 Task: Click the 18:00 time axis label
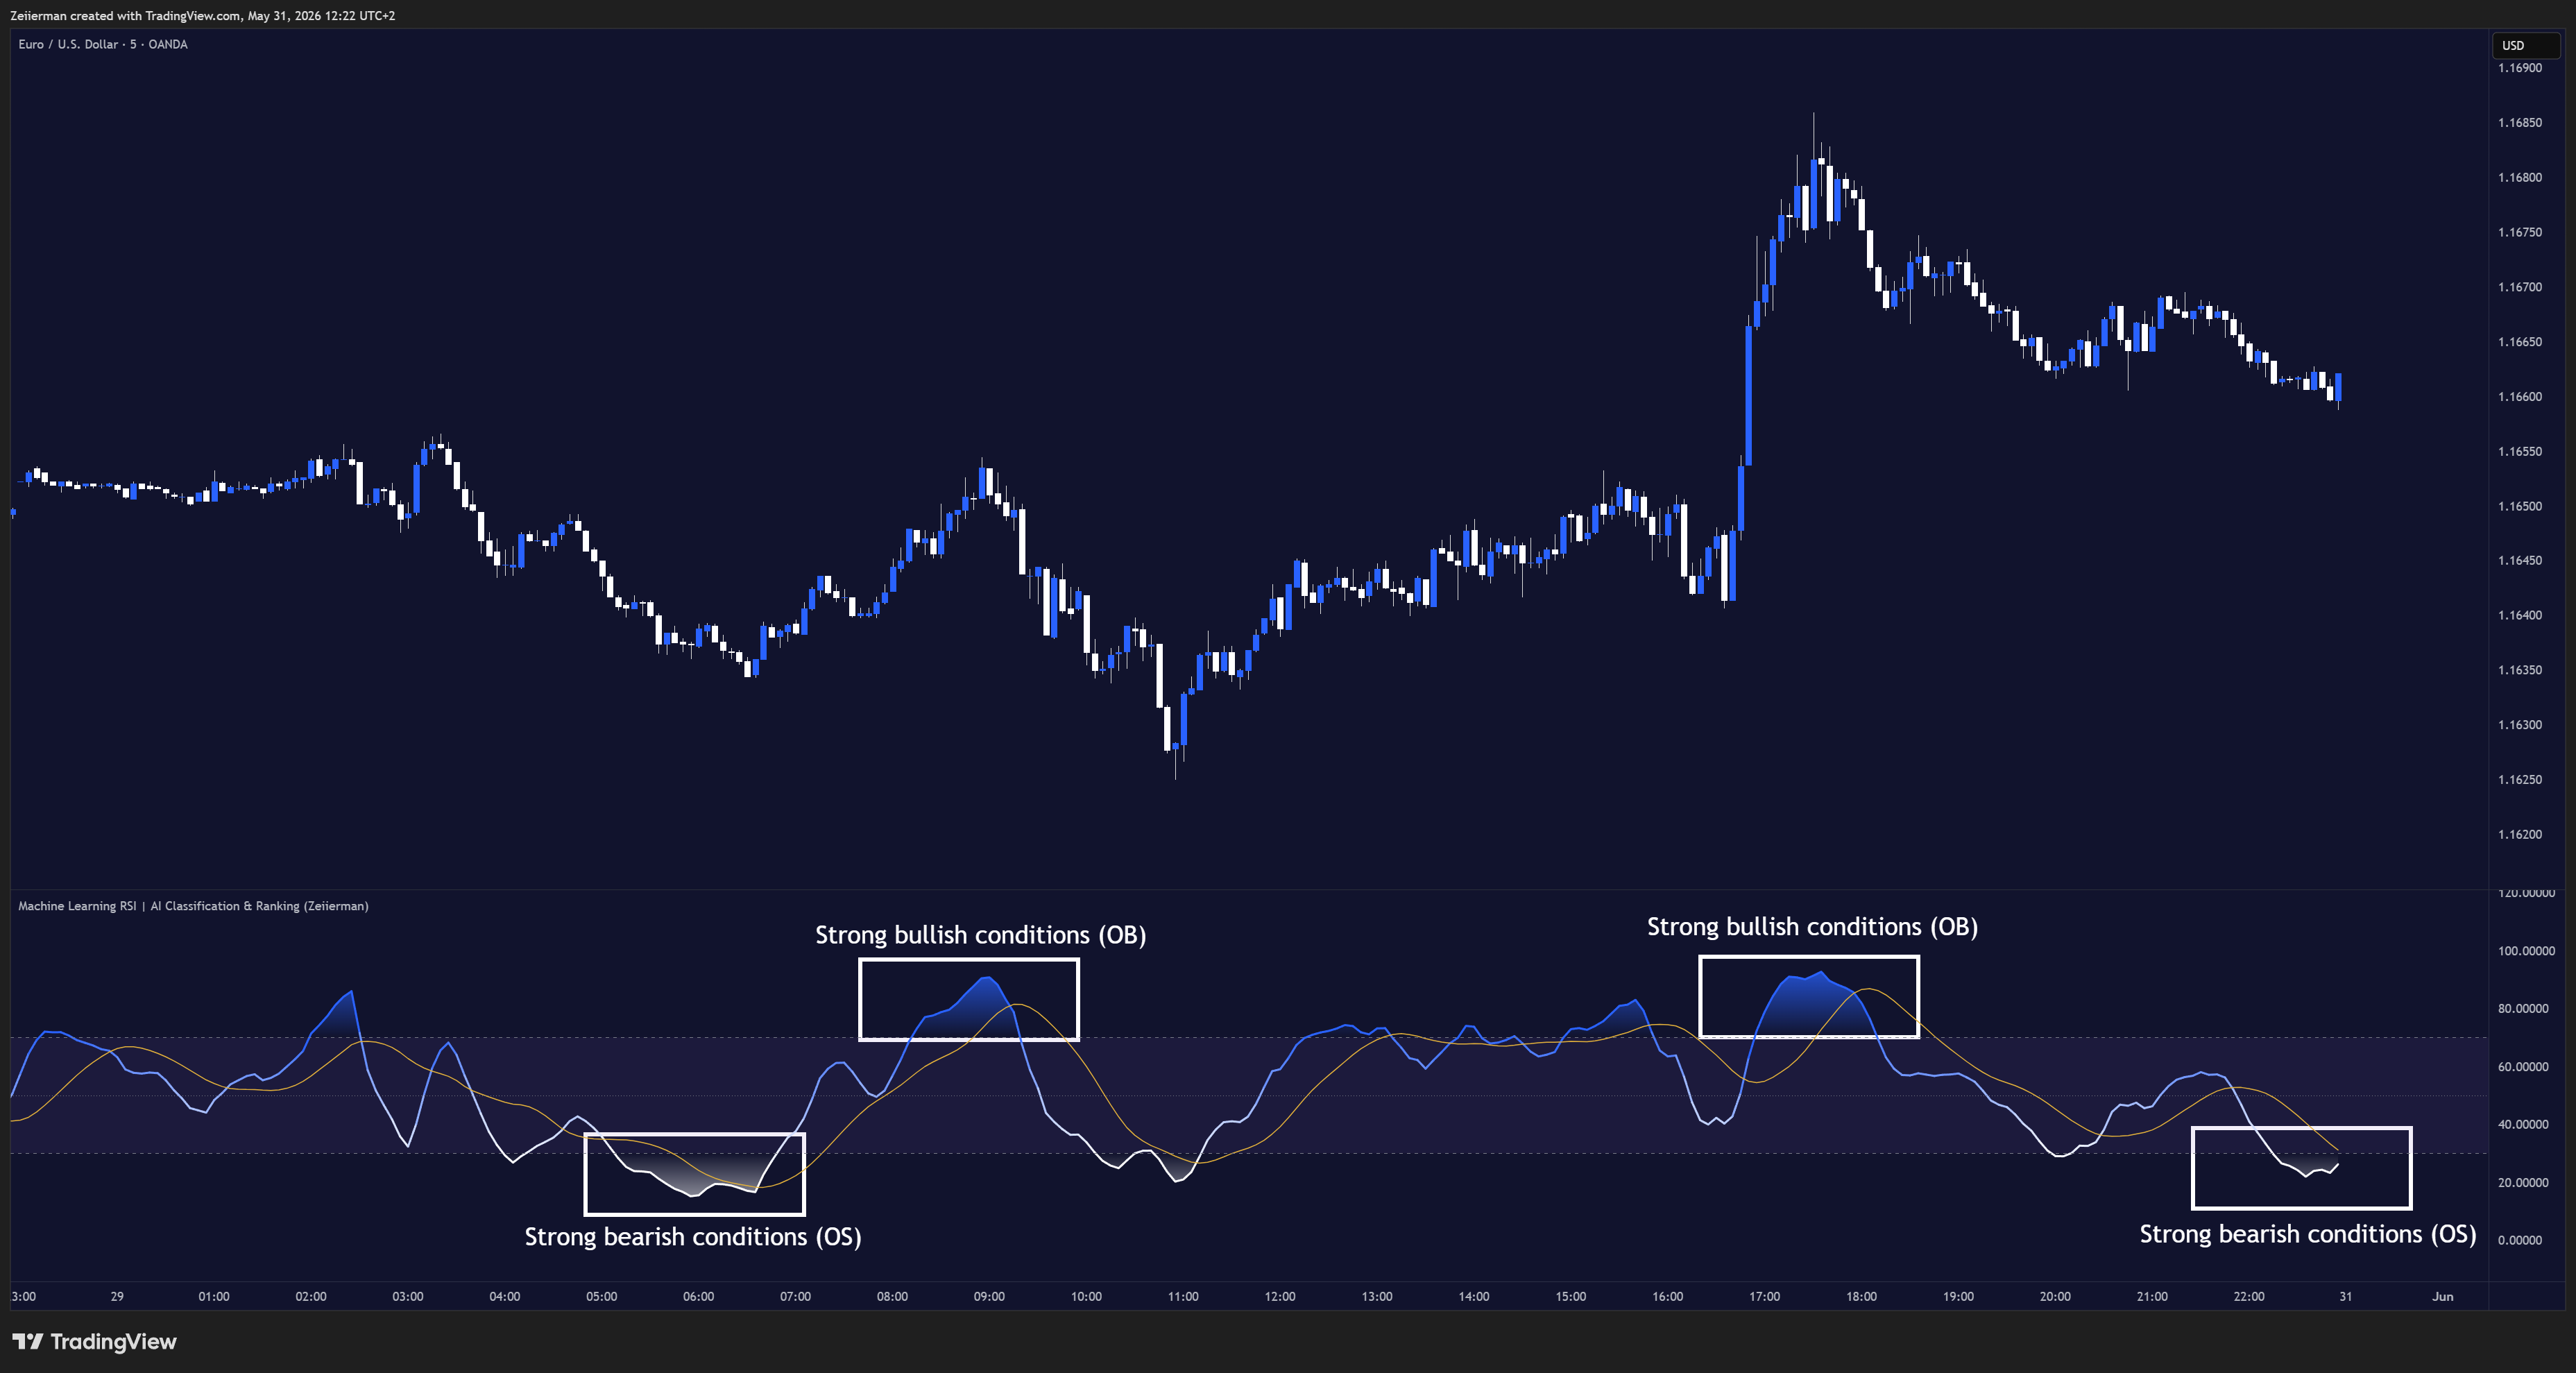(1862, 1297)
